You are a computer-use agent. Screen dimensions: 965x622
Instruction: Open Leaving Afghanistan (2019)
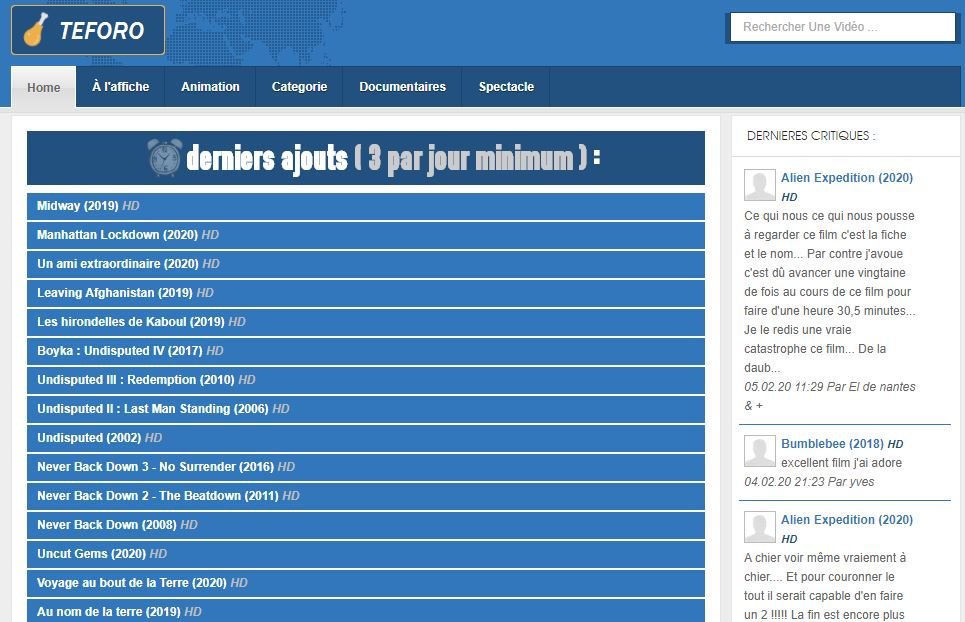click(366, 293)
